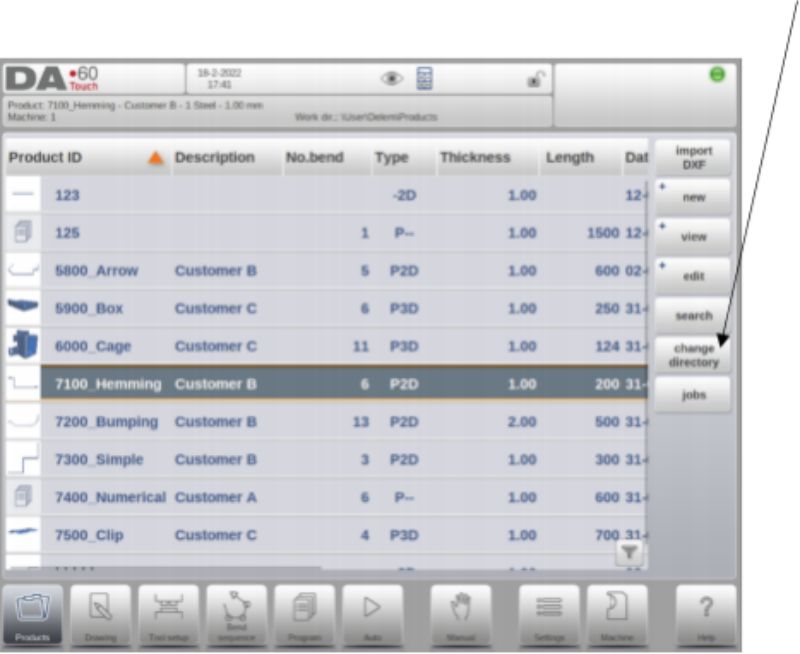Click the view button
Image resolution: width=800 pixels, height=654 pixels.
[693, 237]
